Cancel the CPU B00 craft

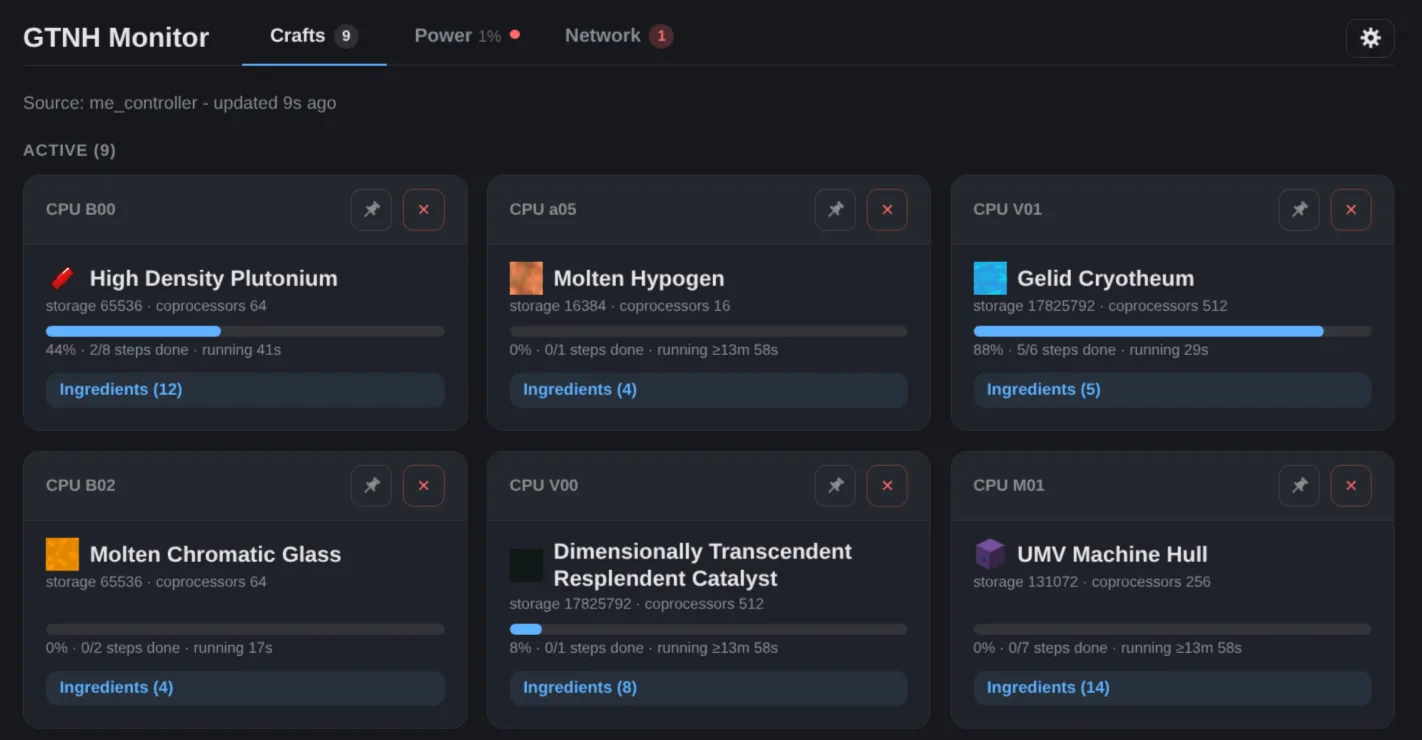[x=424, y=210]
